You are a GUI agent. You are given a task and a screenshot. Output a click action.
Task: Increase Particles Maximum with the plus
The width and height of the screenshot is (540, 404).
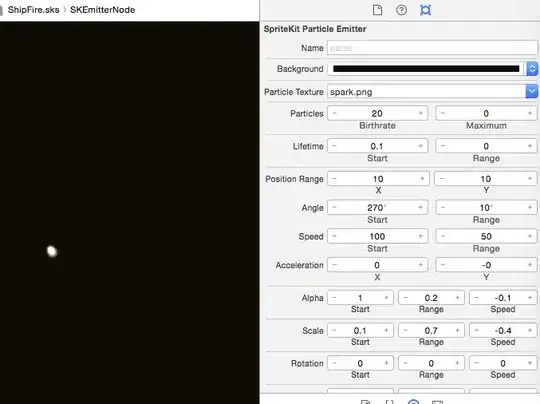(x=530, y=113)
